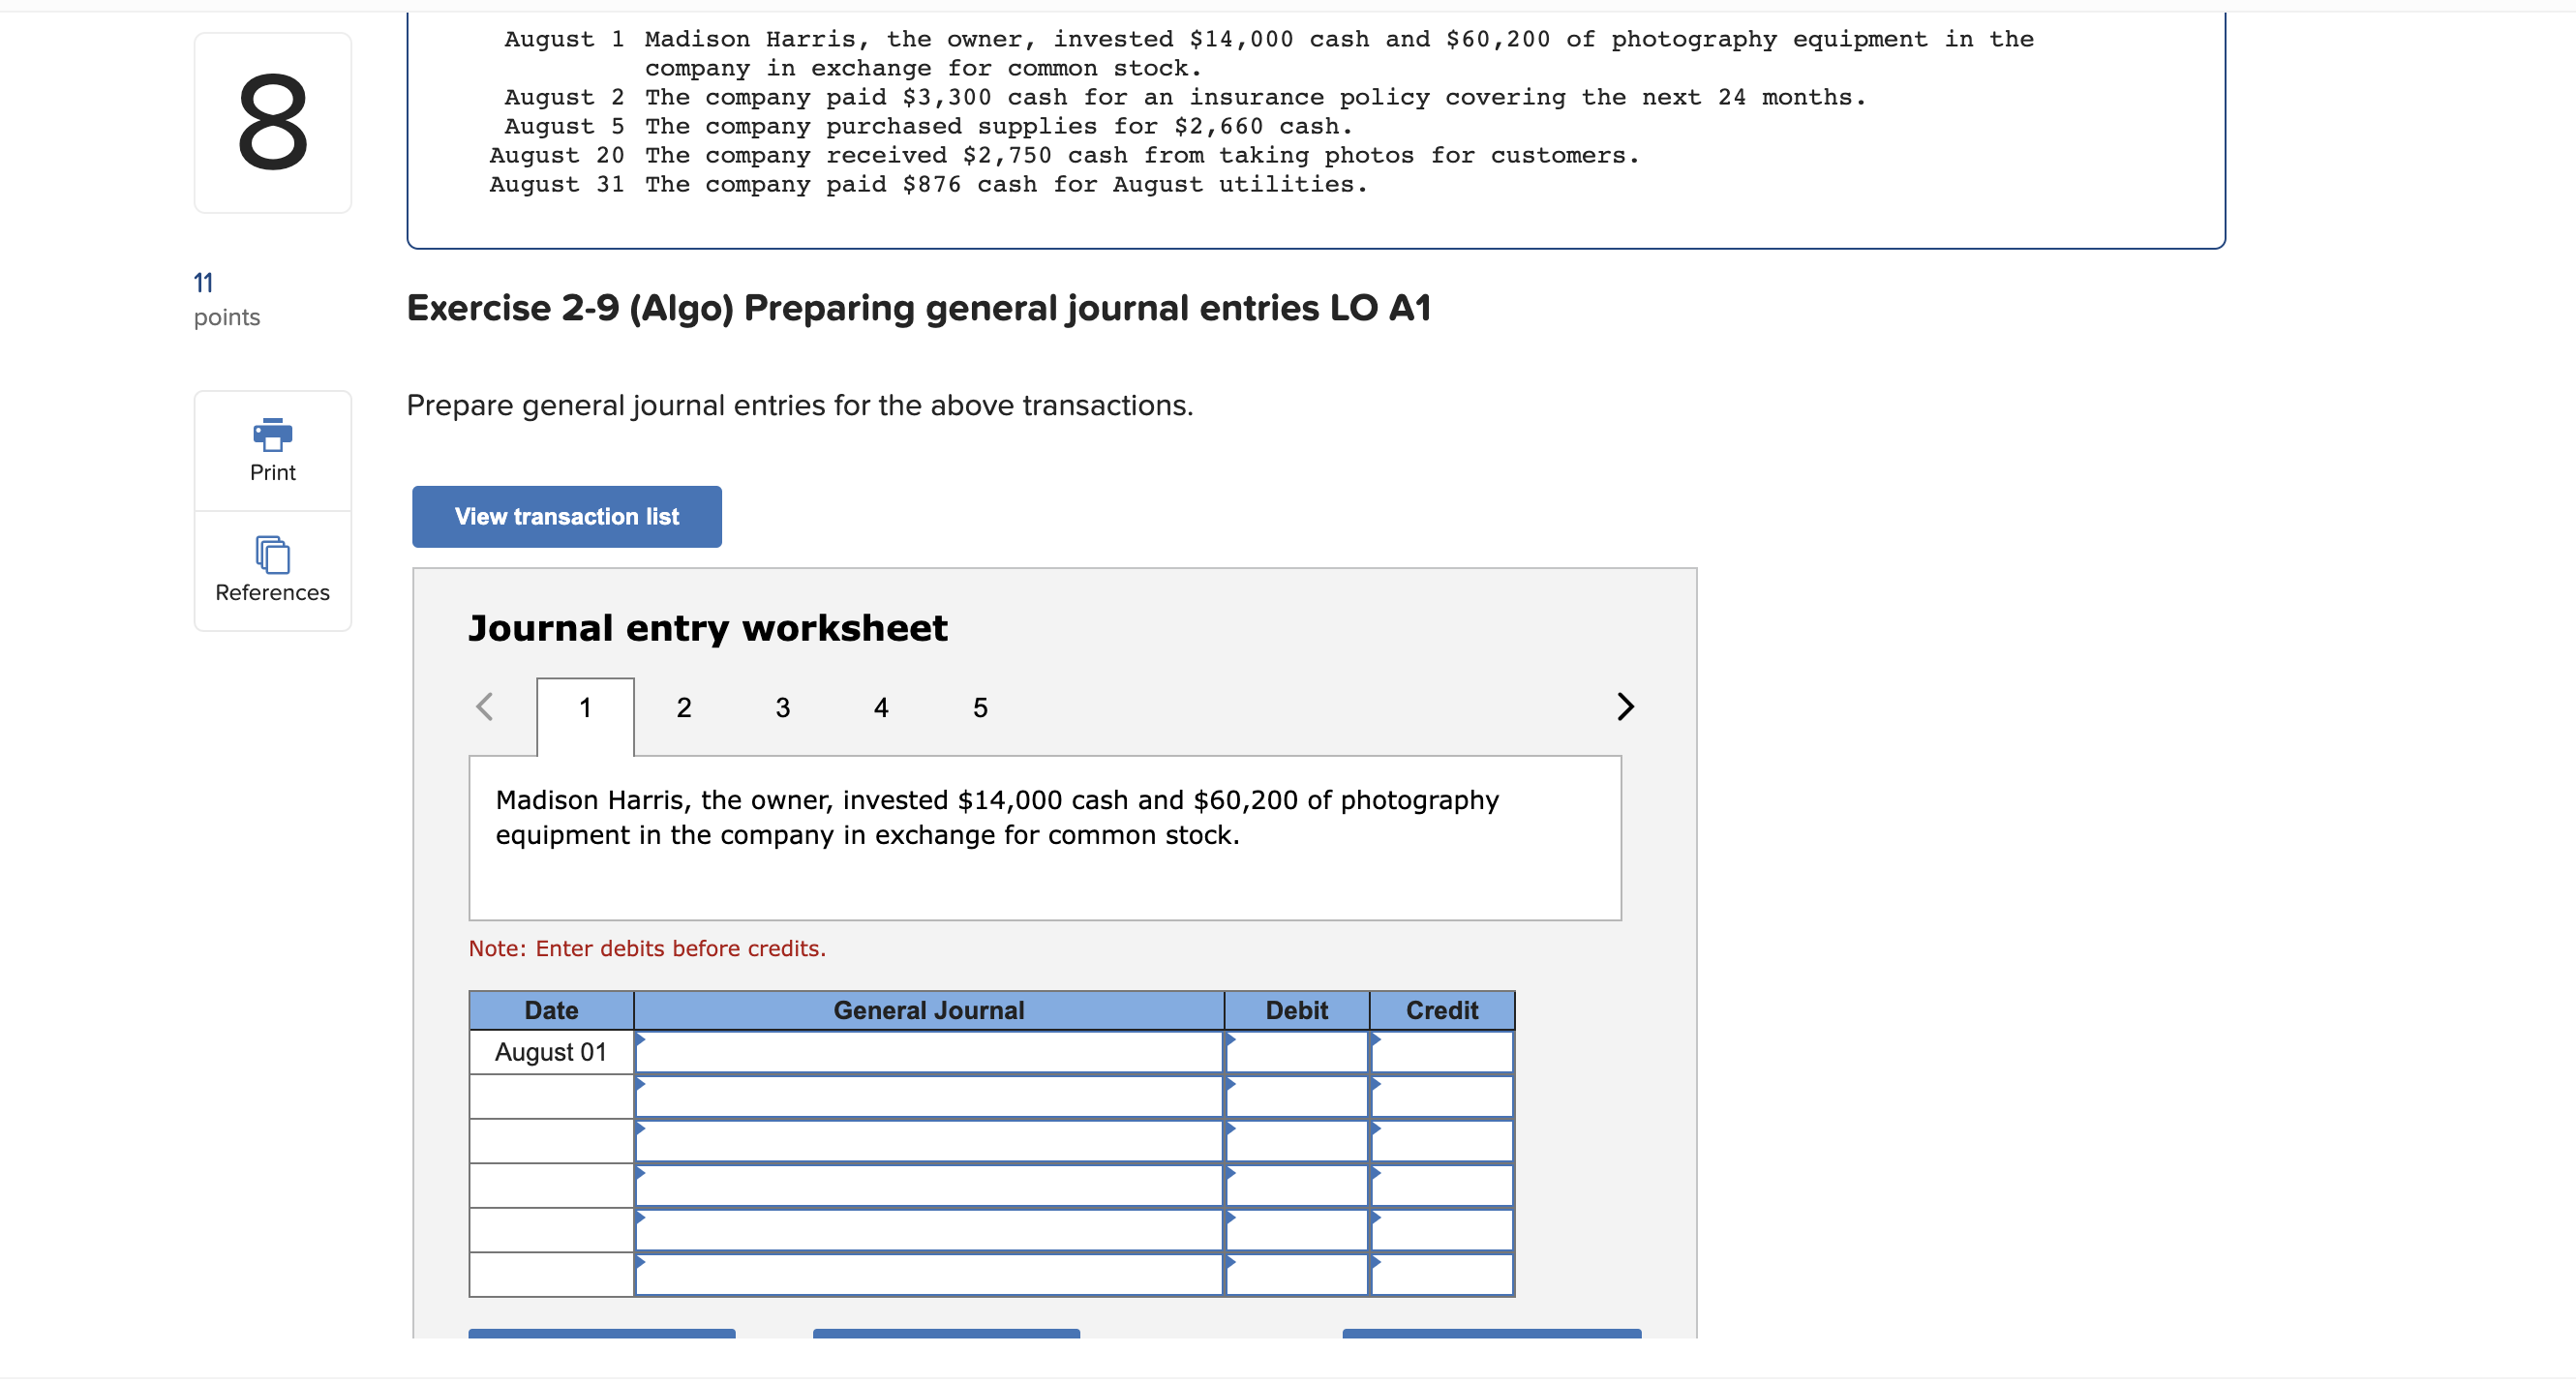Click the Print printer icon

point(272,434)
